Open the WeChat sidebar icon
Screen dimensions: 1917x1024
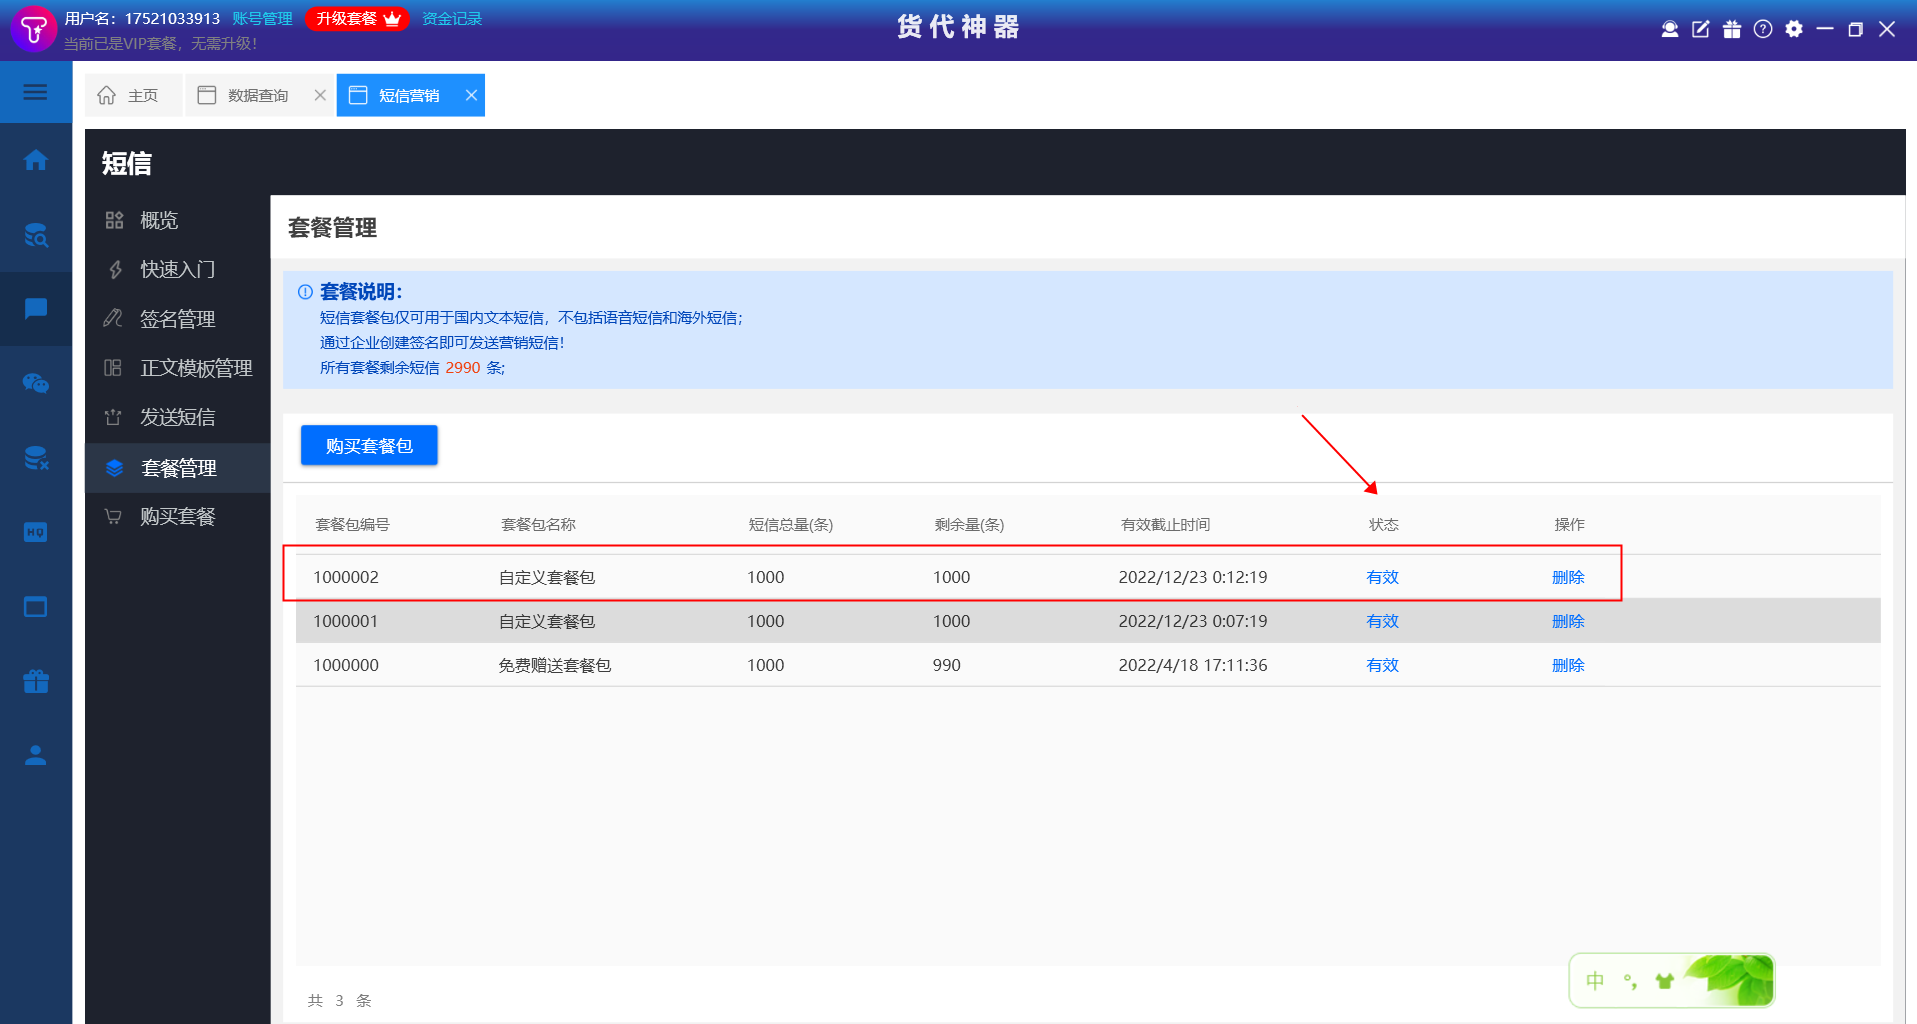click(36, 383)
